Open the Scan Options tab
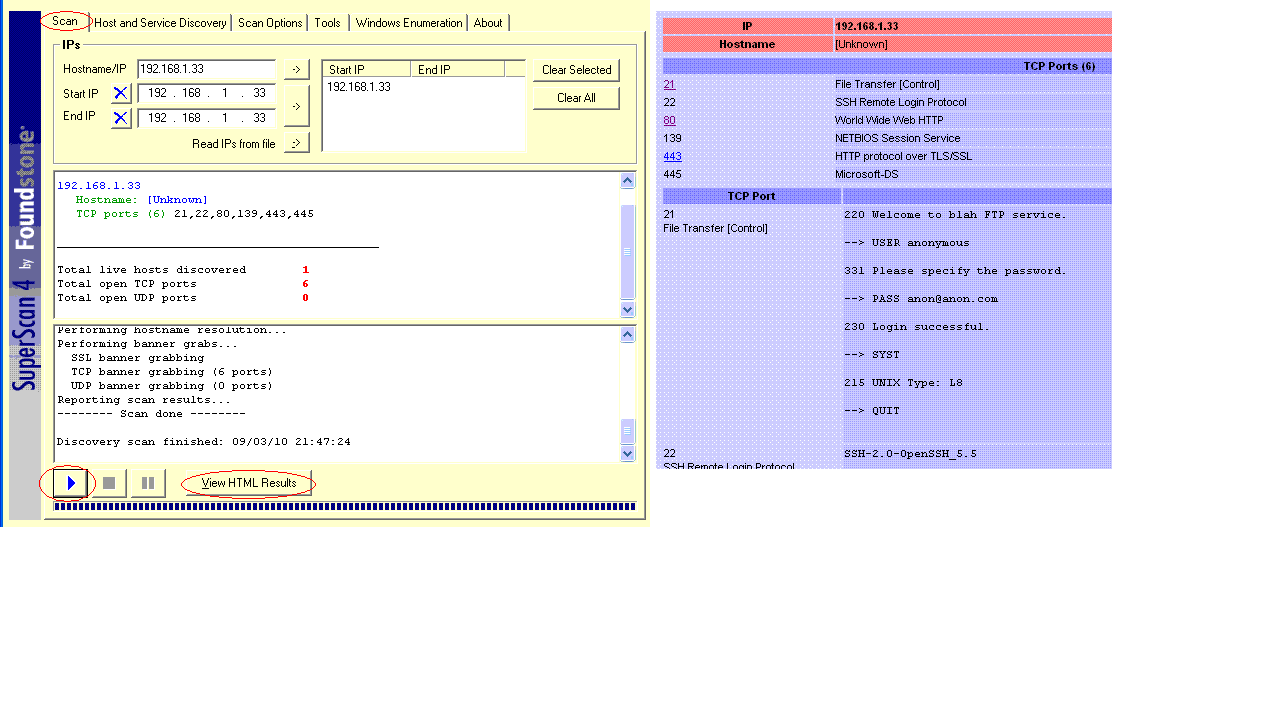This screenshot has height=720, width=1280. tap(270, 23)
